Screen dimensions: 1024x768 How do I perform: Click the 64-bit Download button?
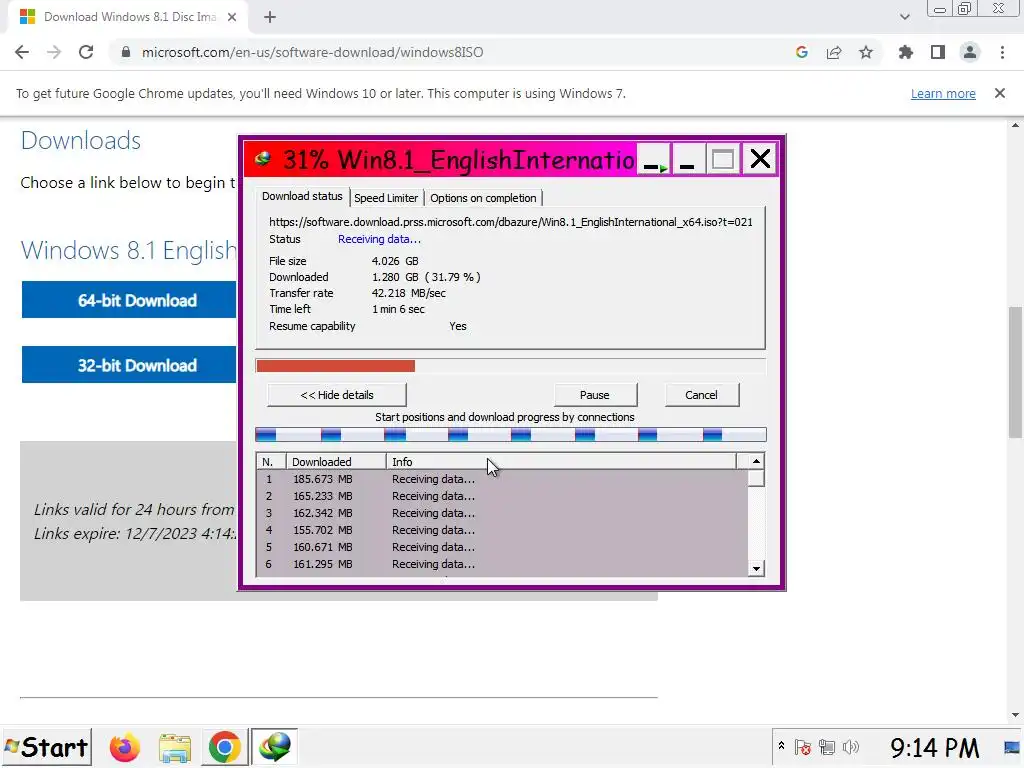(x=129, y=300)
